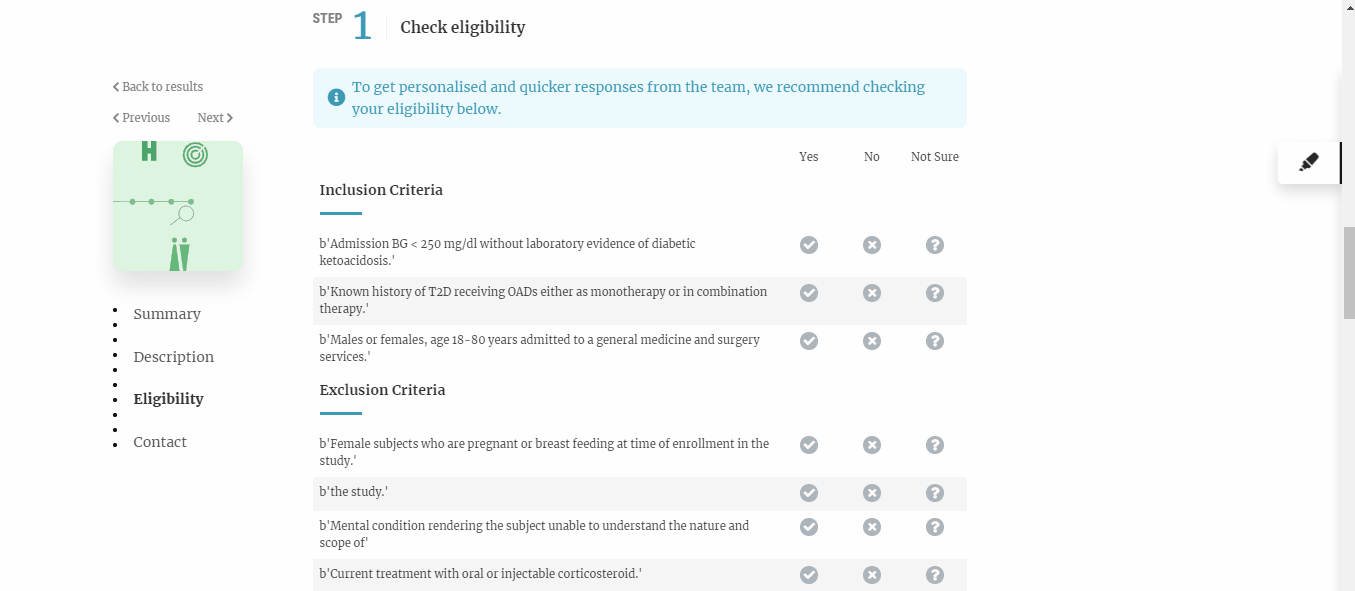Mark Not Sure for pregnant or breast feeding
Screen dimensions: 1355x591
click(x=935, y=445)
